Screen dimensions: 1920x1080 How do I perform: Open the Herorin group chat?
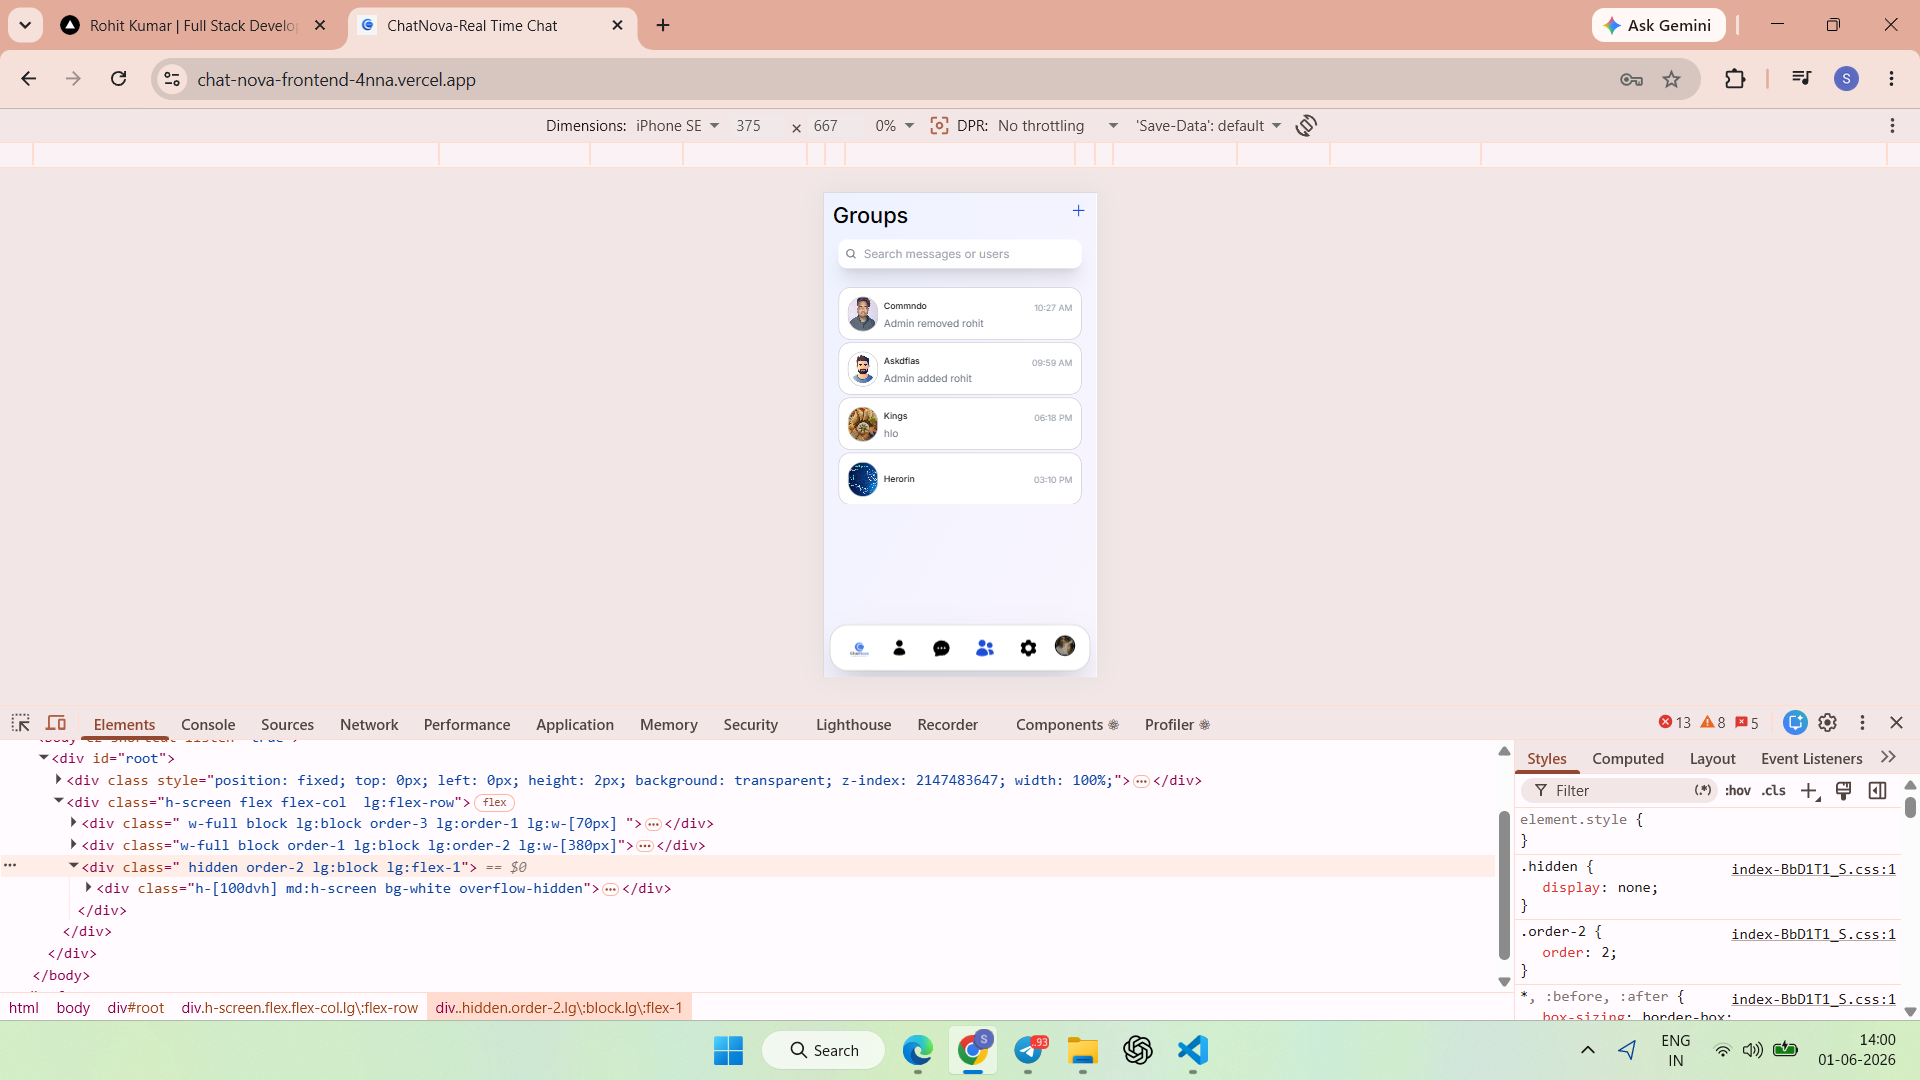[960, 479]
